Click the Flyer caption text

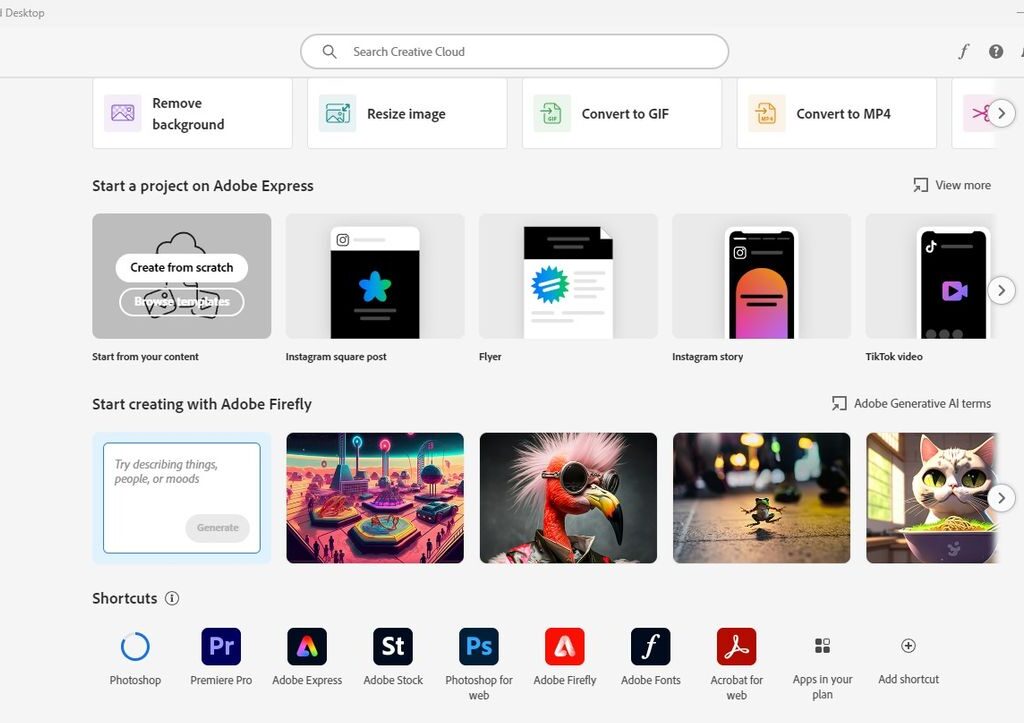(x=490, y=357)
